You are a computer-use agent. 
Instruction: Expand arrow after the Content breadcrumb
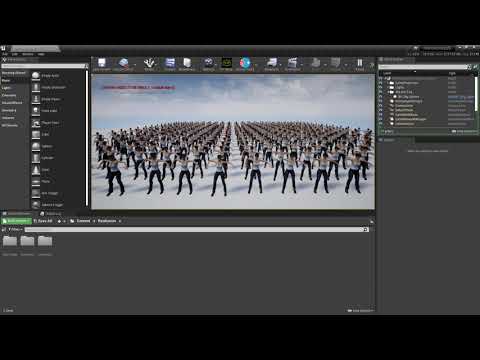(x=94, y=221)
